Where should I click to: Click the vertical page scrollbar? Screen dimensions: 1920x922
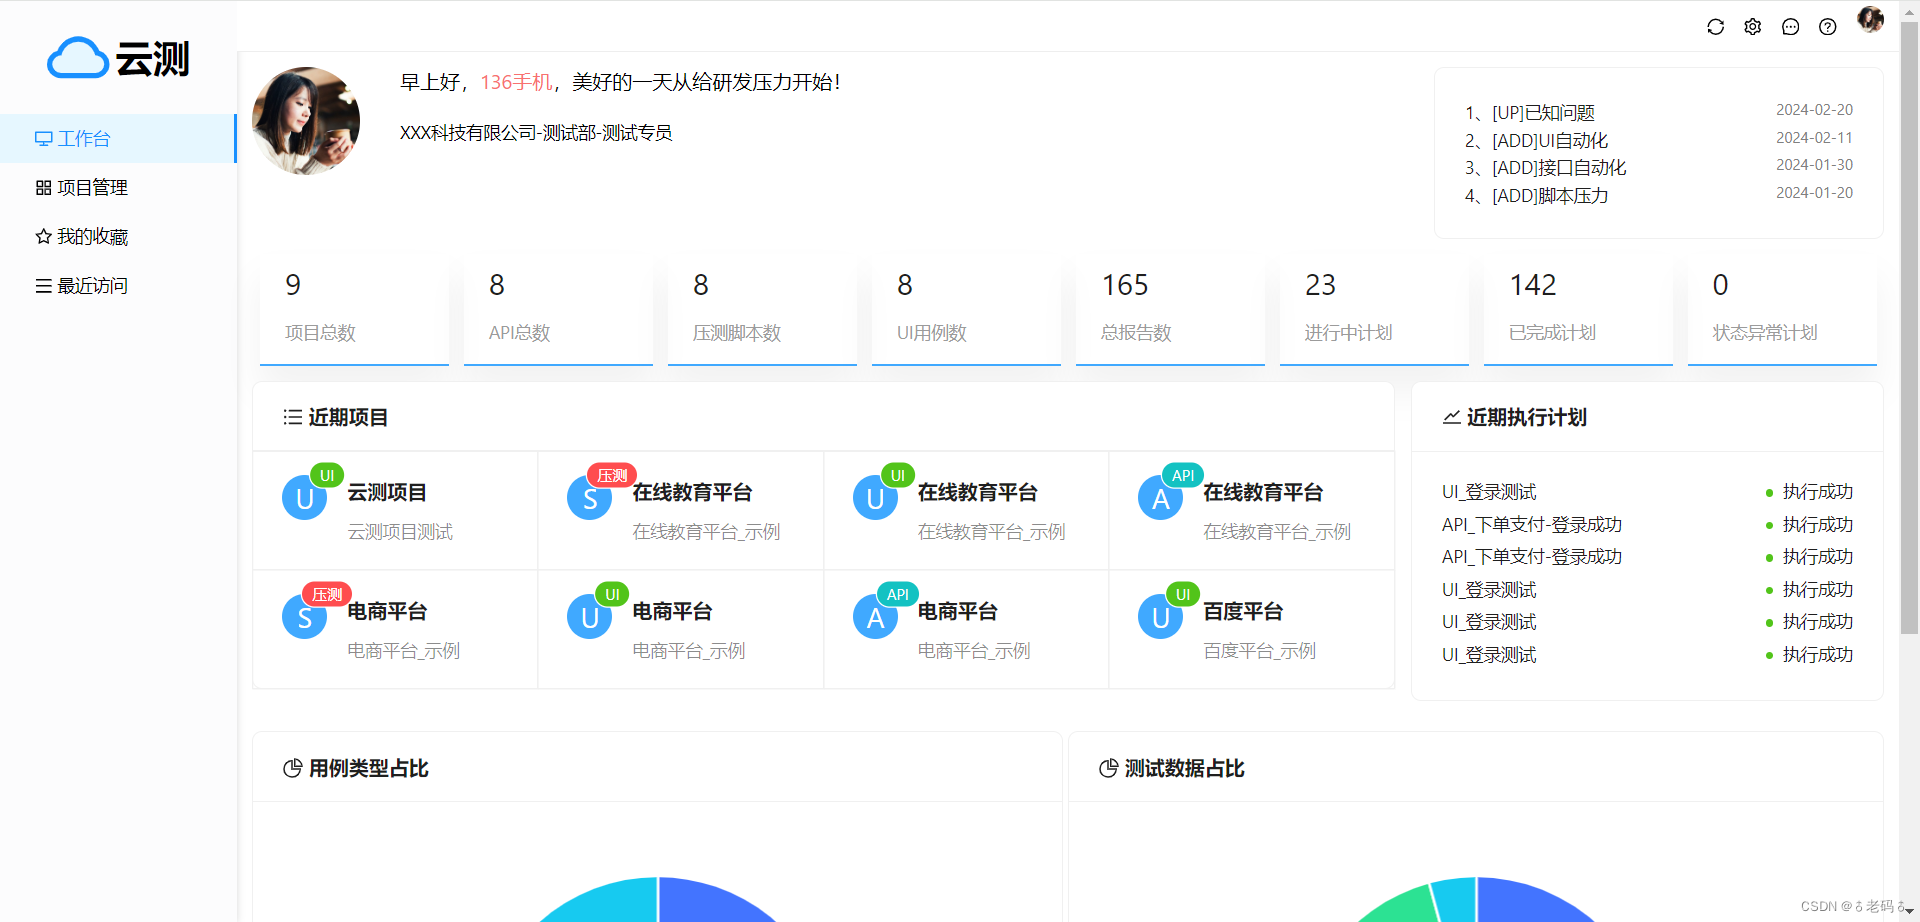pyautogui.click(x=1909, y=330)
